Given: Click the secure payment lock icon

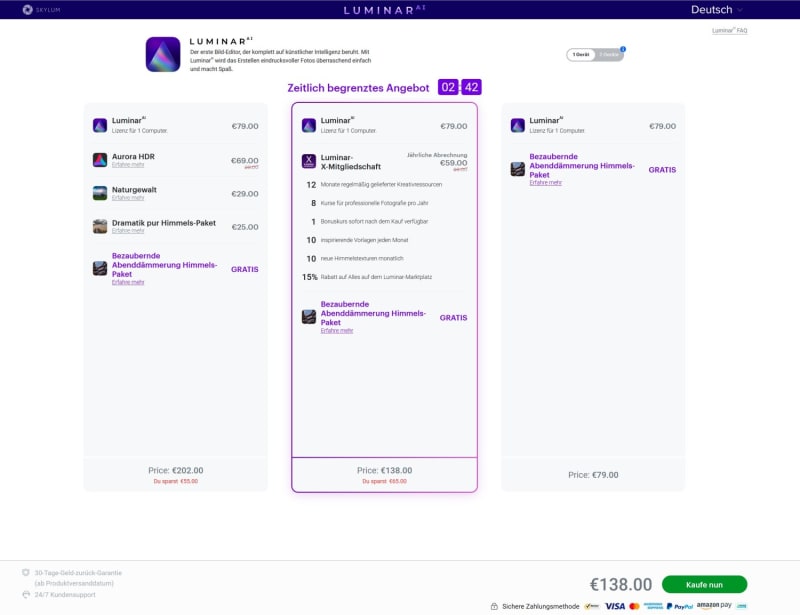Looking at the screenshot, I should point(494,606).
